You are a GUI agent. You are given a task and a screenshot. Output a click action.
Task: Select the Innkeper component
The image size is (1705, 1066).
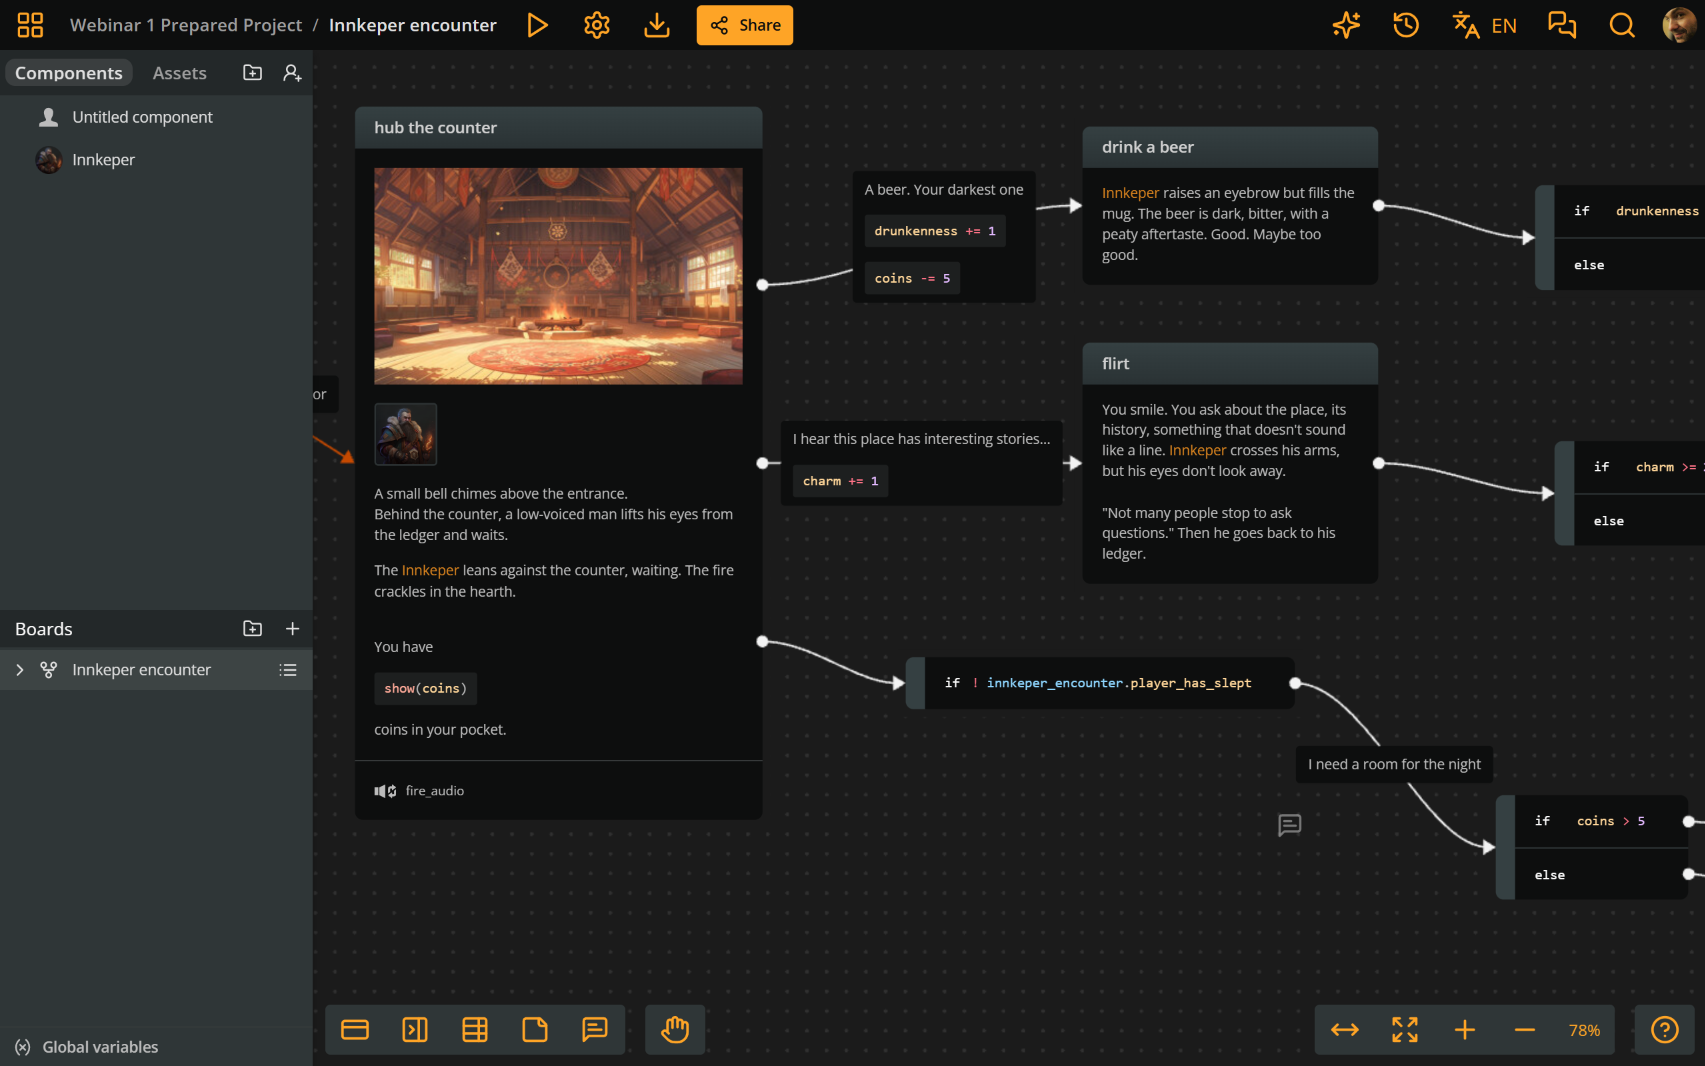tap(156, 160)
